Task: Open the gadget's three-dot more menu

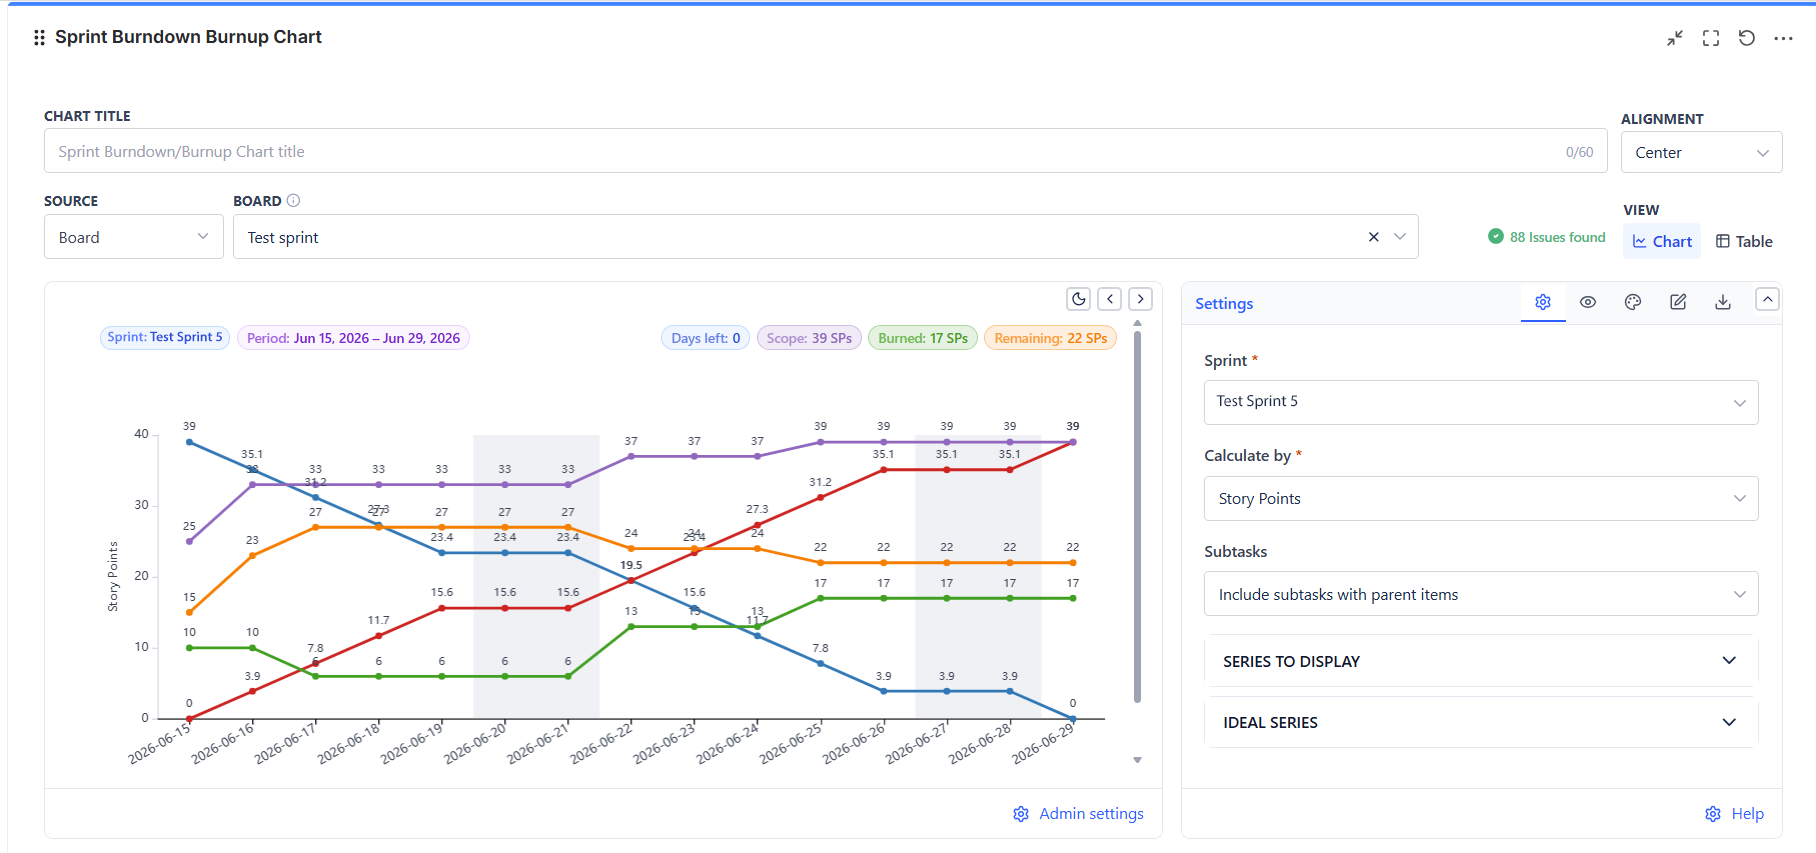Action: coord(1783,38)
